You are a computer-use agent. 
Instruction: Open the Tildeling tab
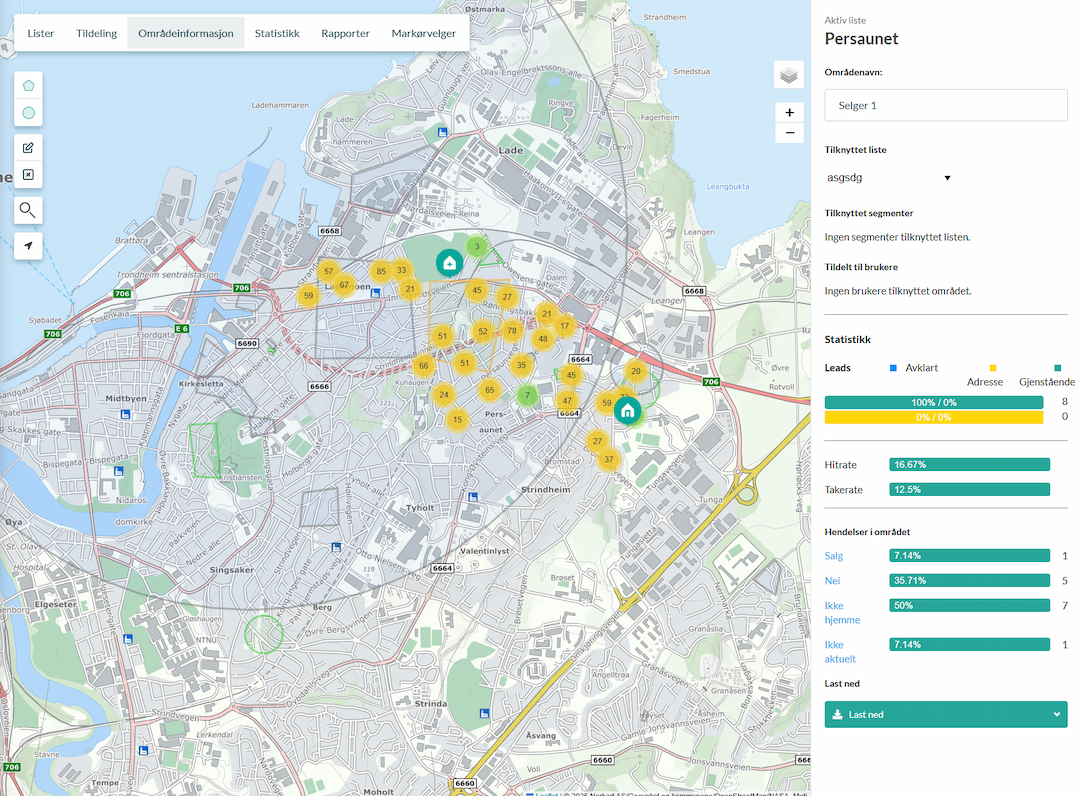96,33
